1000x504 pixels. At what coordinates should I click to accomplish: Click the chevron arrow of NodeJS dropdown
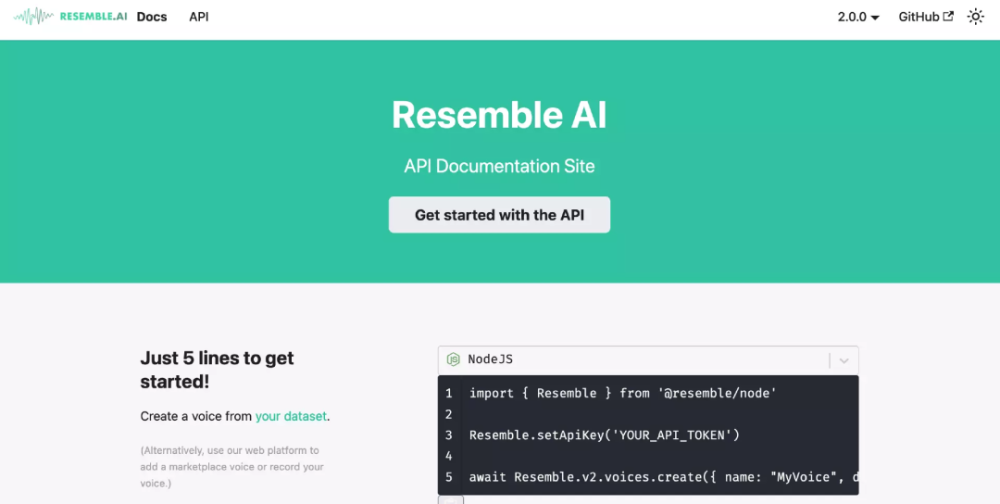(x=844, y=360)
